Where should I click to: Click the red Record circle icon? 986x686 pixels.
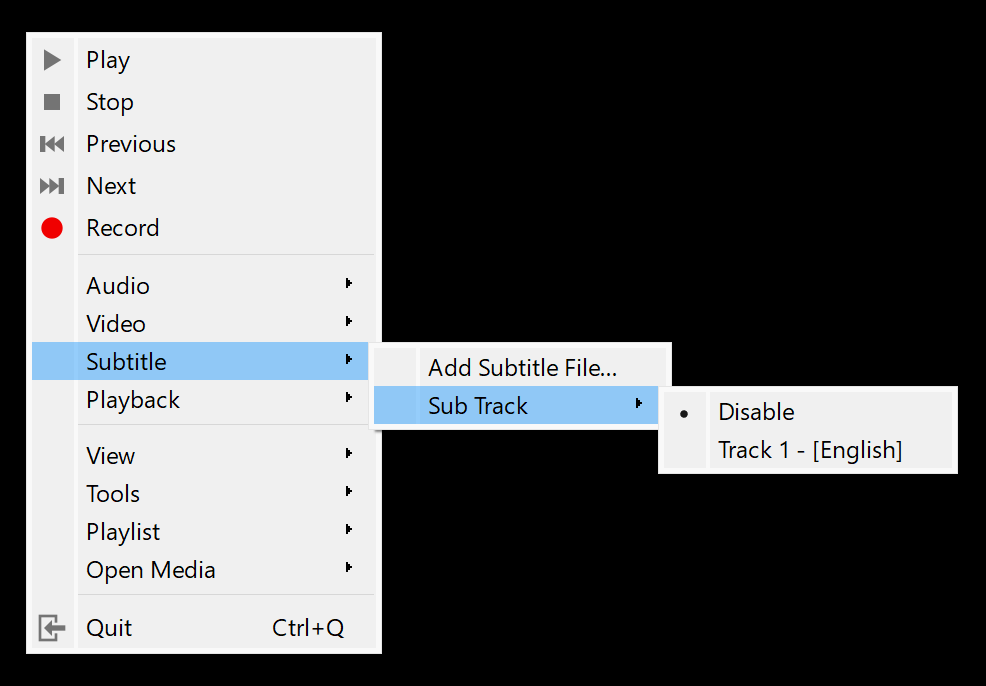(x=52, y=228)
